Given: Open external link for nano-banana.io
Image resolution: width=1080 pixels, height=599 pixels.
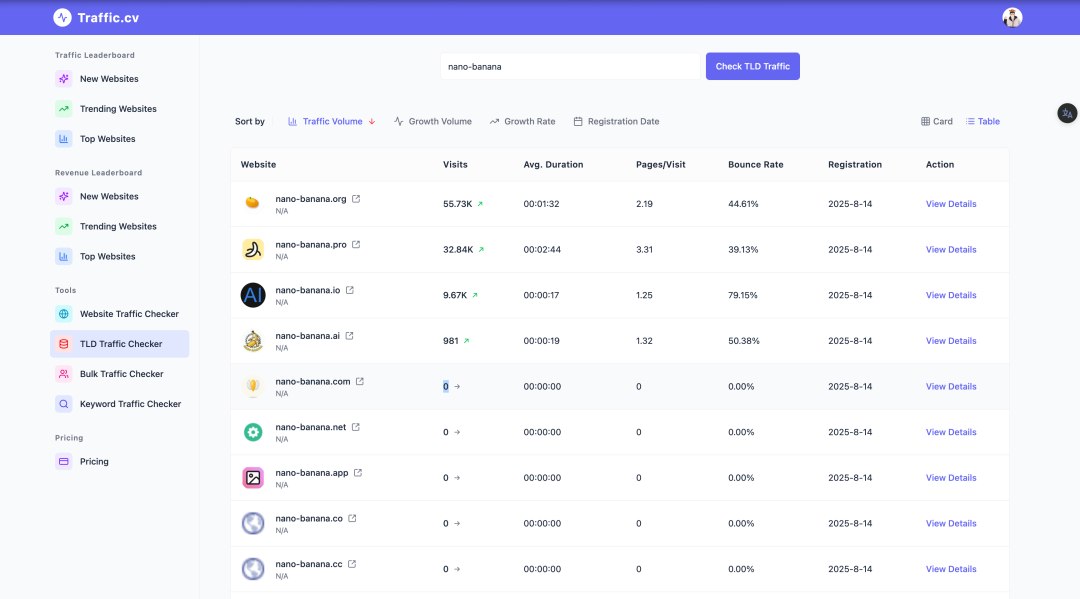Looking at the screenshot, I should tap(350, 290).
